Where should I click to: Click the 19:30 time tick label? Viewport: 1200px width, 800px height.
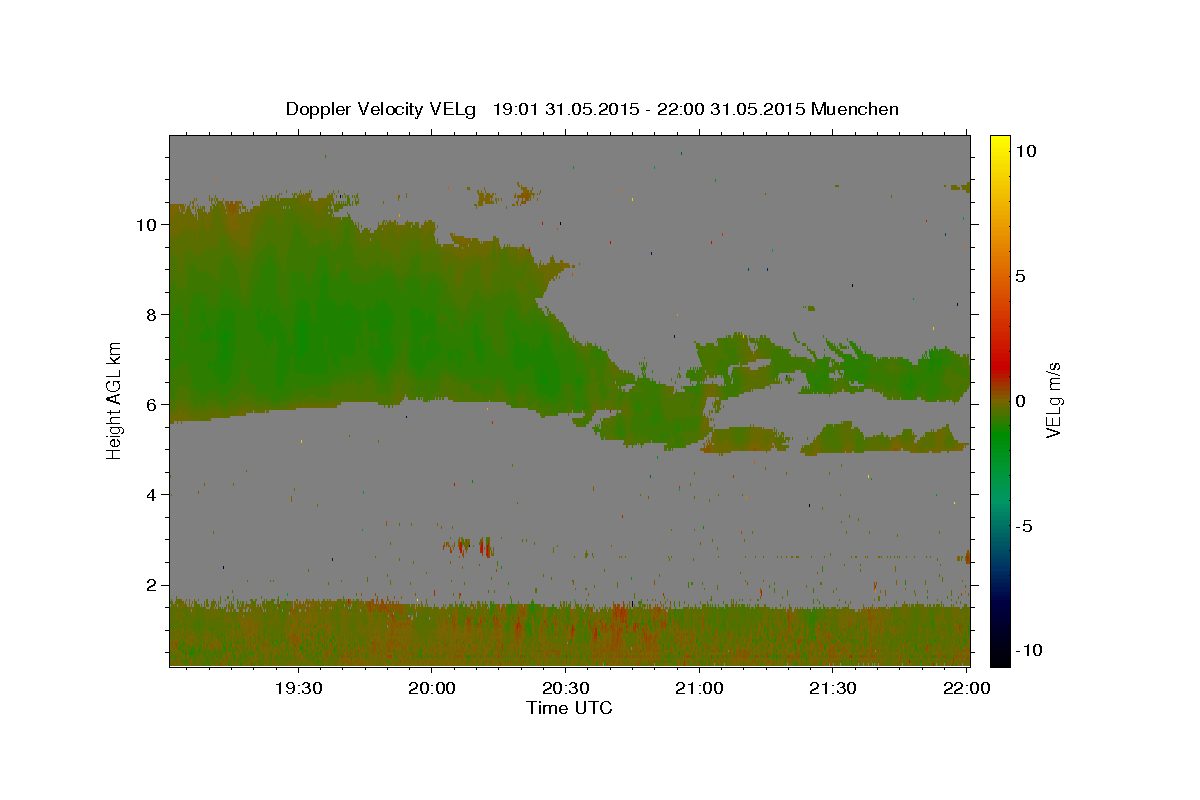(298, 688)
